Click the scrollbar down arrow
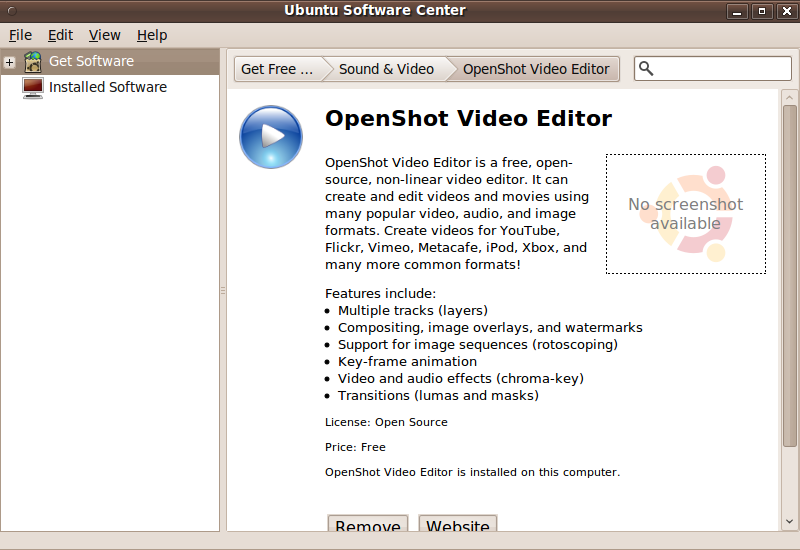The image size is (800, 550). point(789,521)
